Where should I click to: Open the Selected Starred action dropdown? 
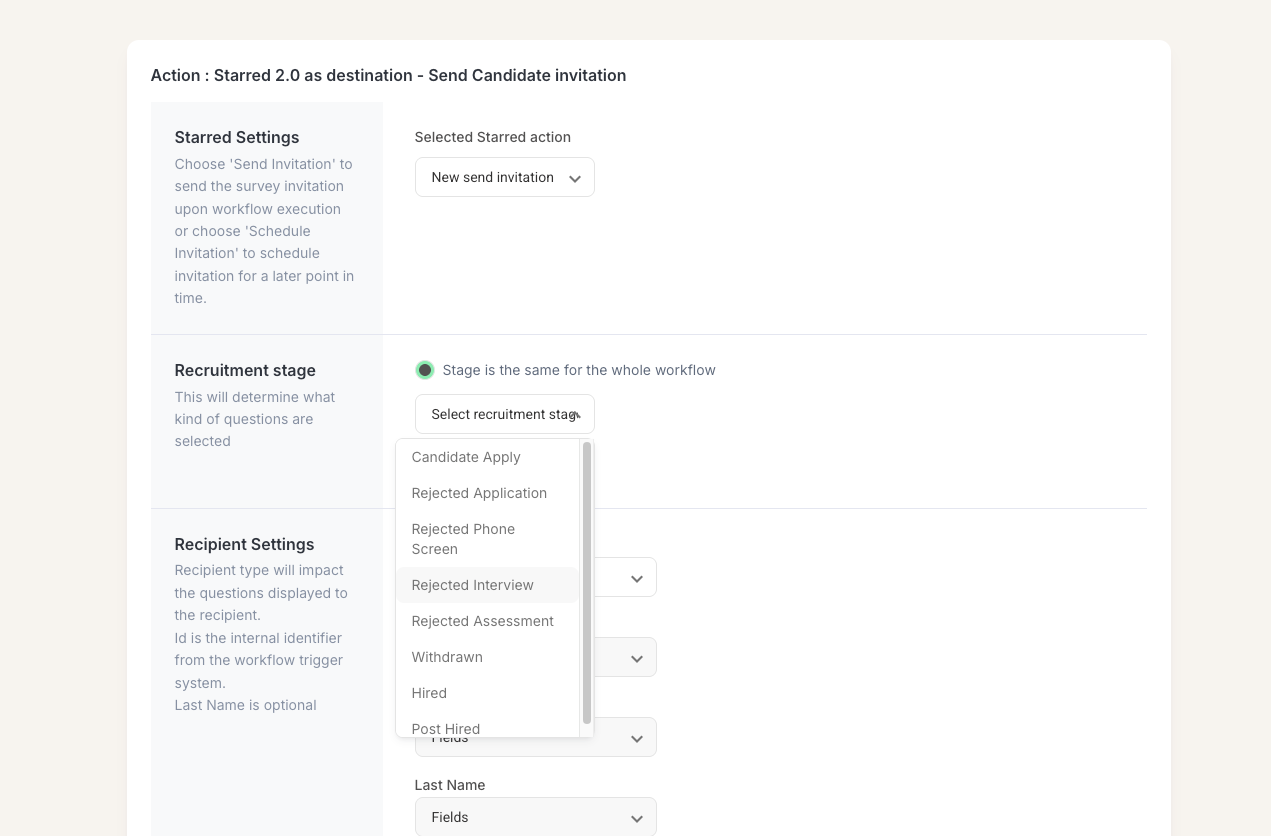pos(504,177)
